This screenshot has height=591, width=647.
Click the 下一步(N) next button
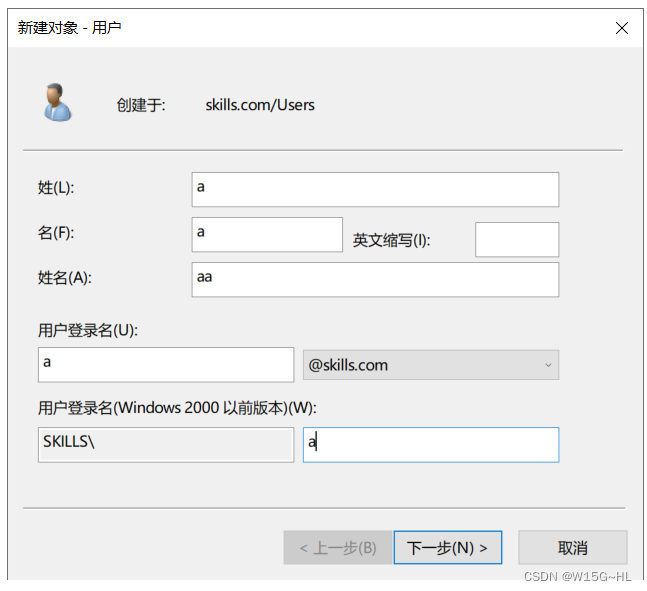click(448, 547)
